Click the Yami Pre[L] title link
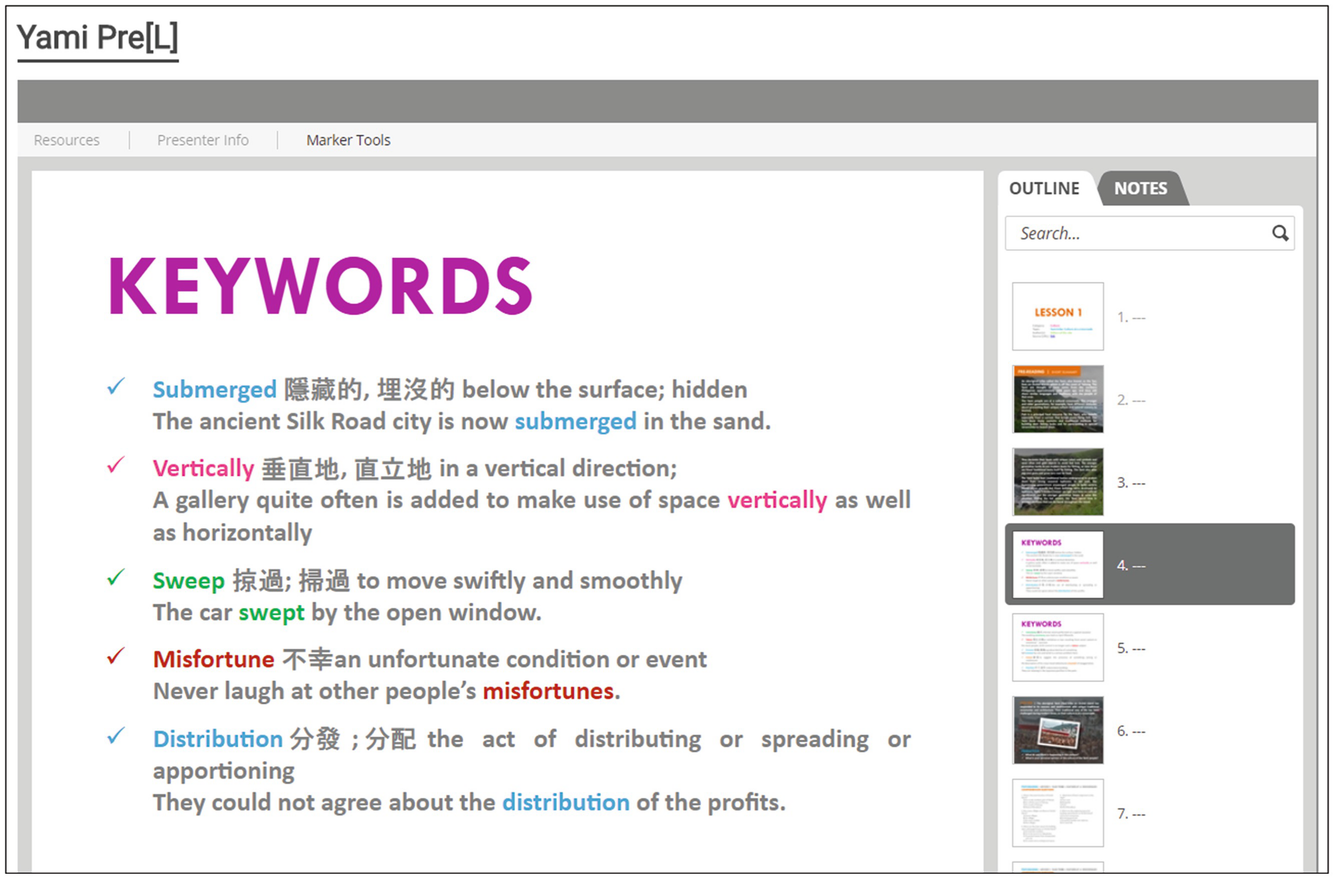This screenshot has width=1335, height=877. (x=98, y=39)
